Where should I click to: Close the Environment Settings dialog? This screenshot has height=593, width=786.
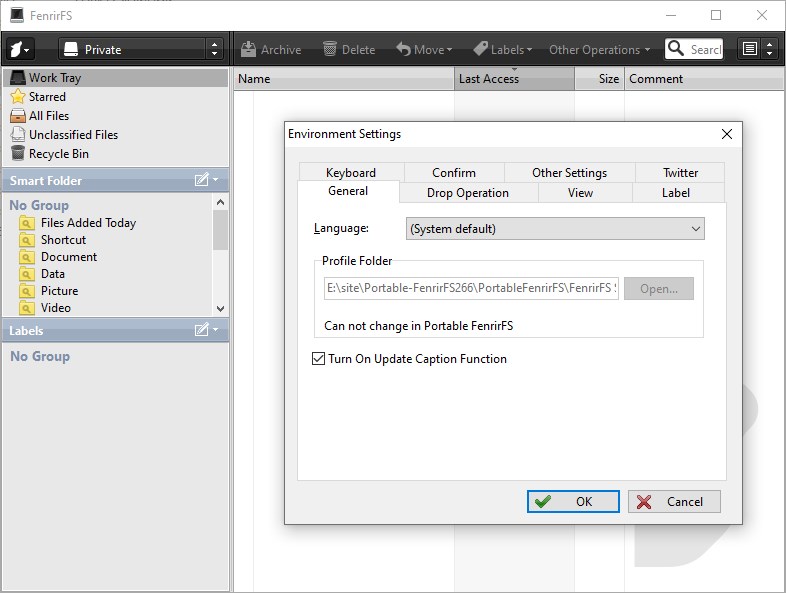point(726,134)
